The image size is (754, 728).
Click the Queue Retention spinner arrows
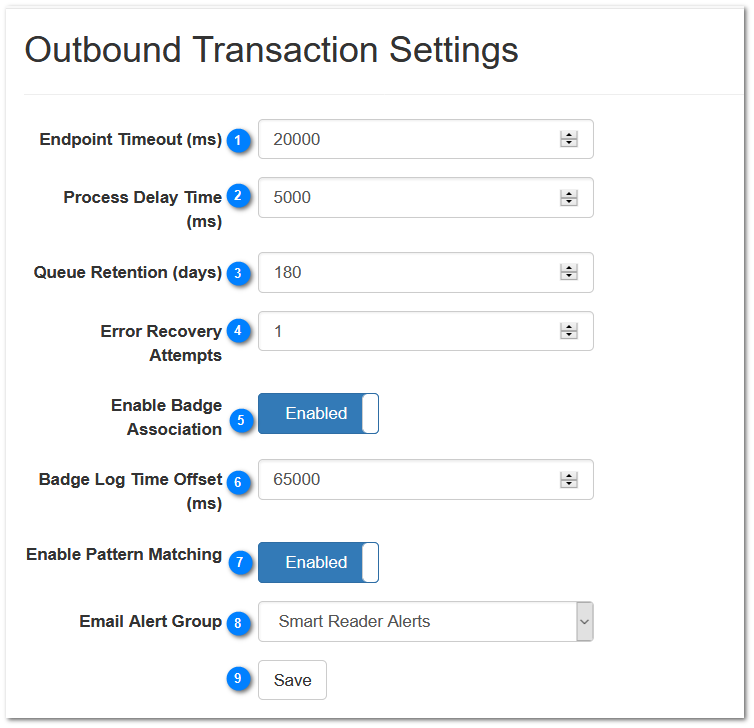tap(569, 272)
